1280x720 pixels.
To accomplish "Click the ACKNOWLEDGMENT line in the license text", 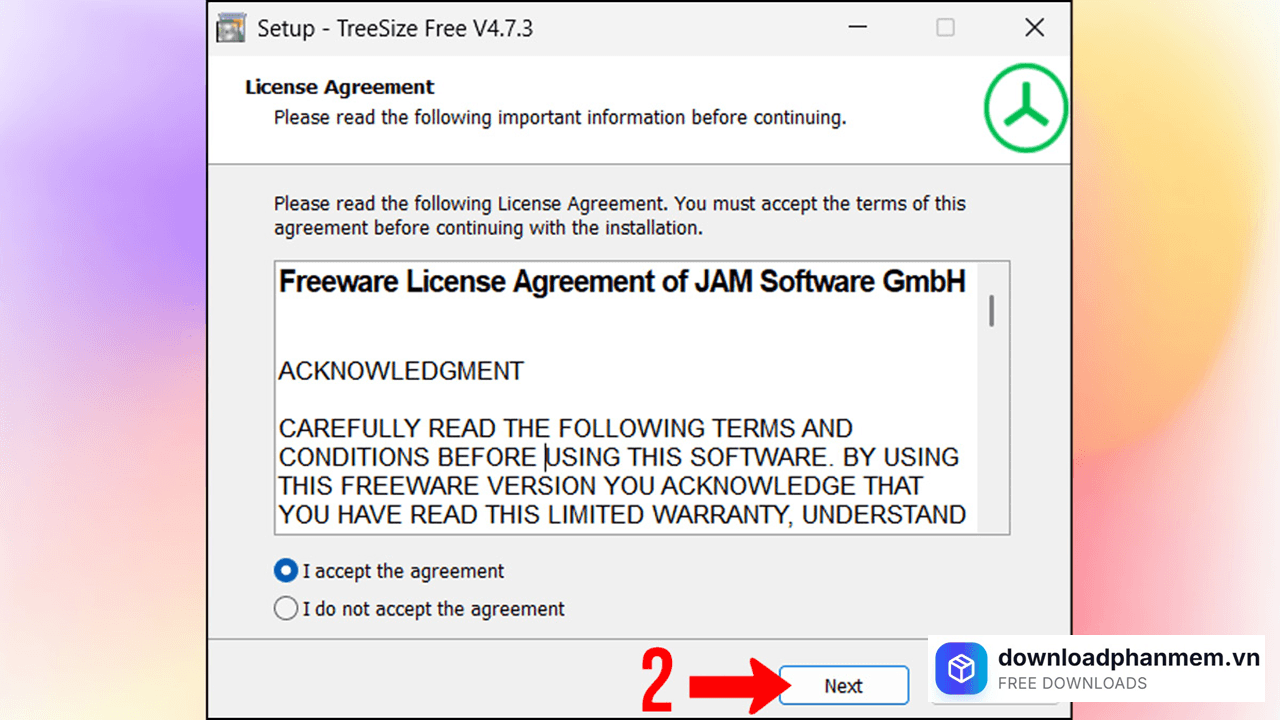I will tap(401, 371).
